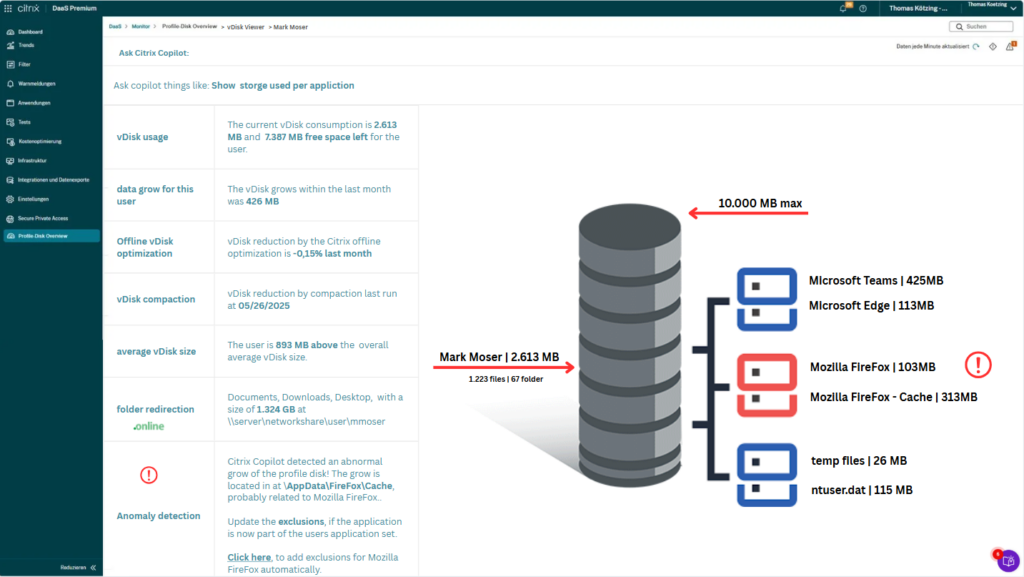Click the Integrationen und Datenexporte icon

coord(10,180)
